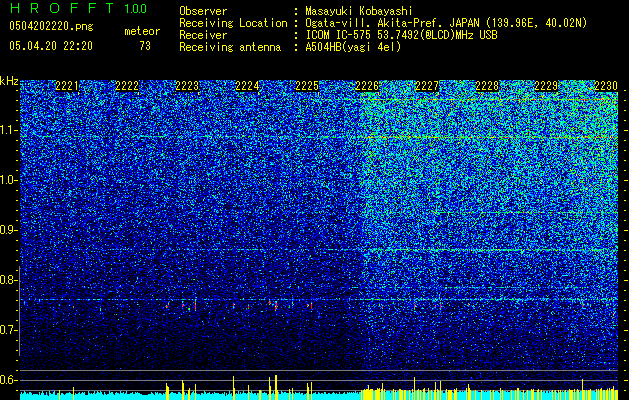Click the kHz axis unit label
The height and width of the screenshot is (400, 629).
pyautogui.click(x=9, y=81)
